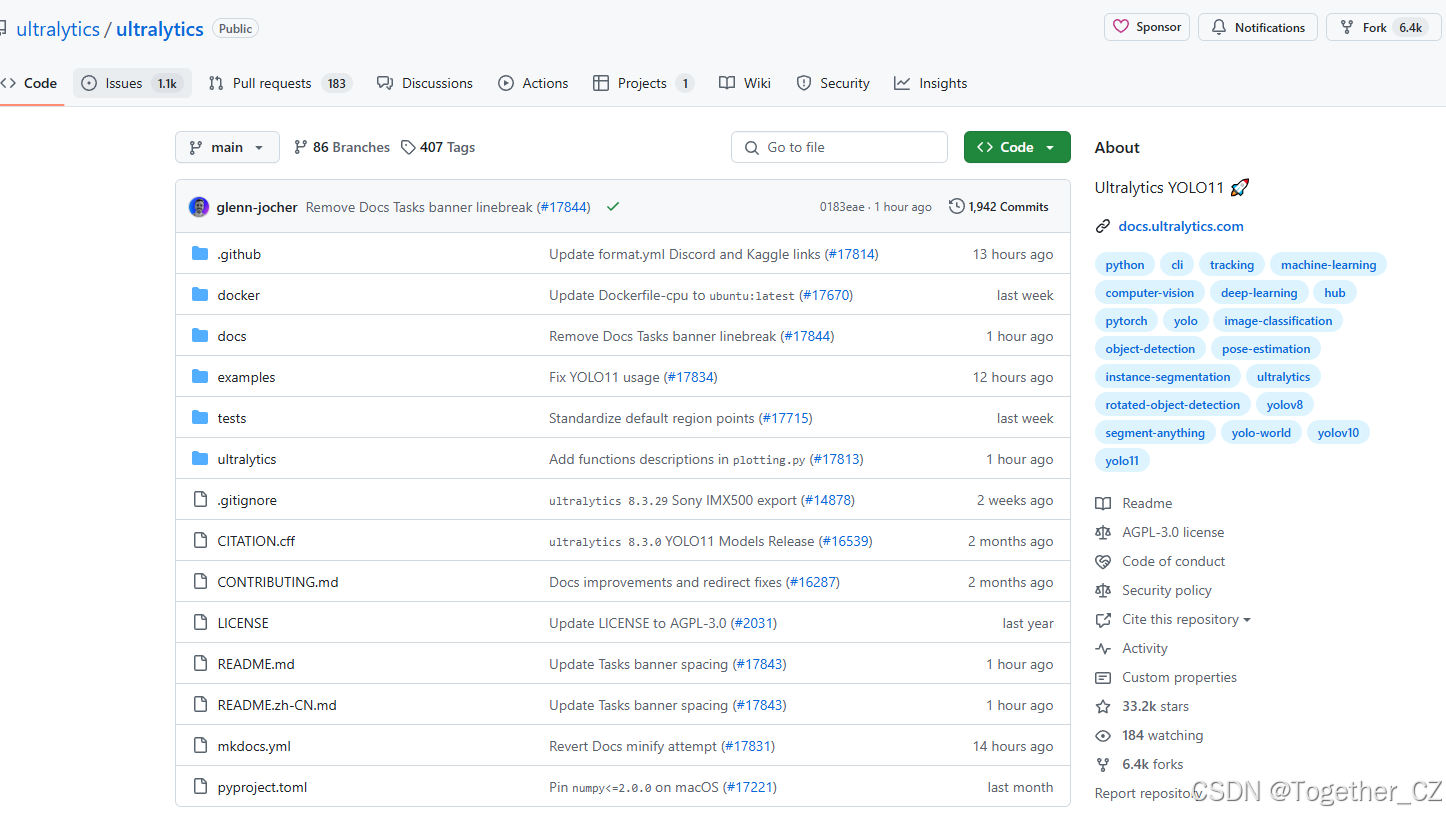Click the ultralytics folder icon
The image size is (1446, 817).
(x=200, y=459)
